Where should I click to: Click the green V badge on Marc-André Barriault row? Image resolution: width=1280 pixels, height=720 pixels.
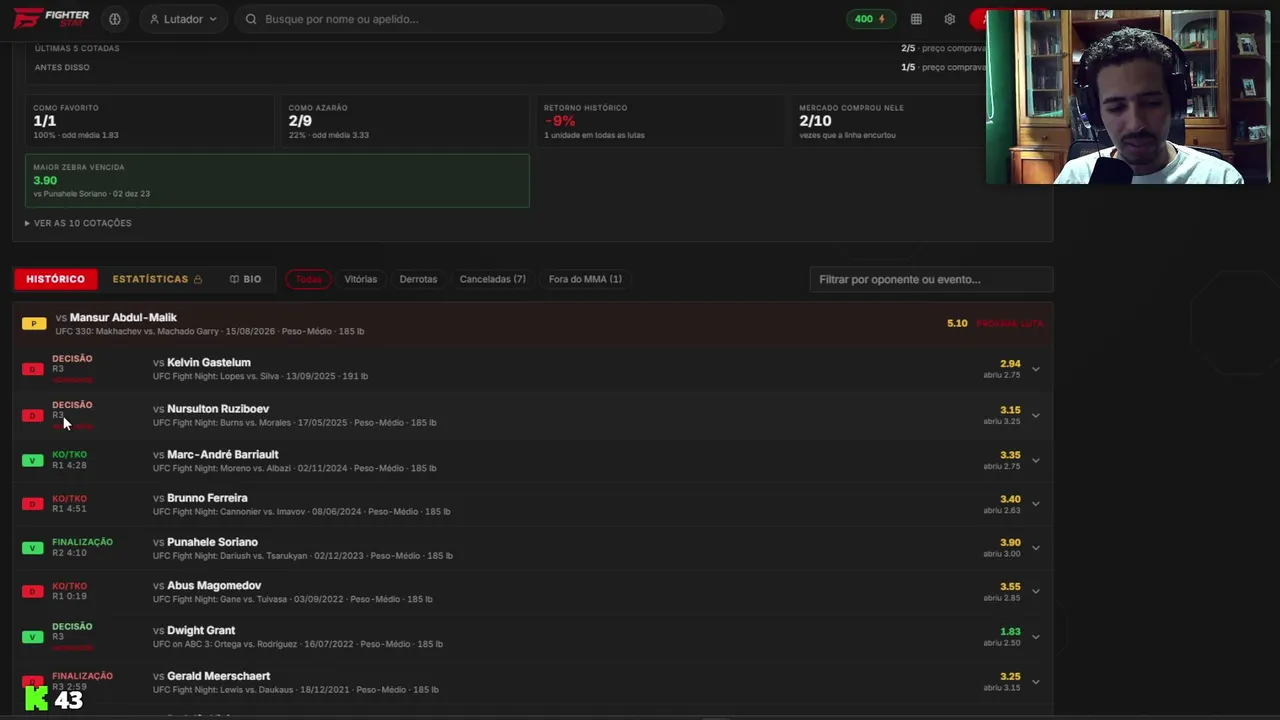point(33,461)
